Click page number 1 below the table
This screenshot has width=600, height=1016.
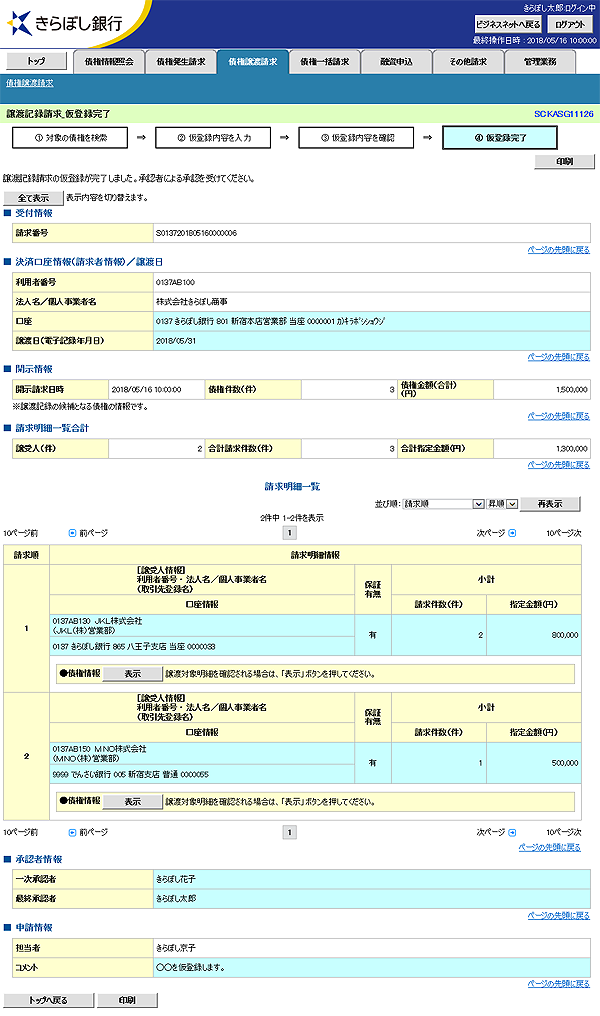point(290,832)
